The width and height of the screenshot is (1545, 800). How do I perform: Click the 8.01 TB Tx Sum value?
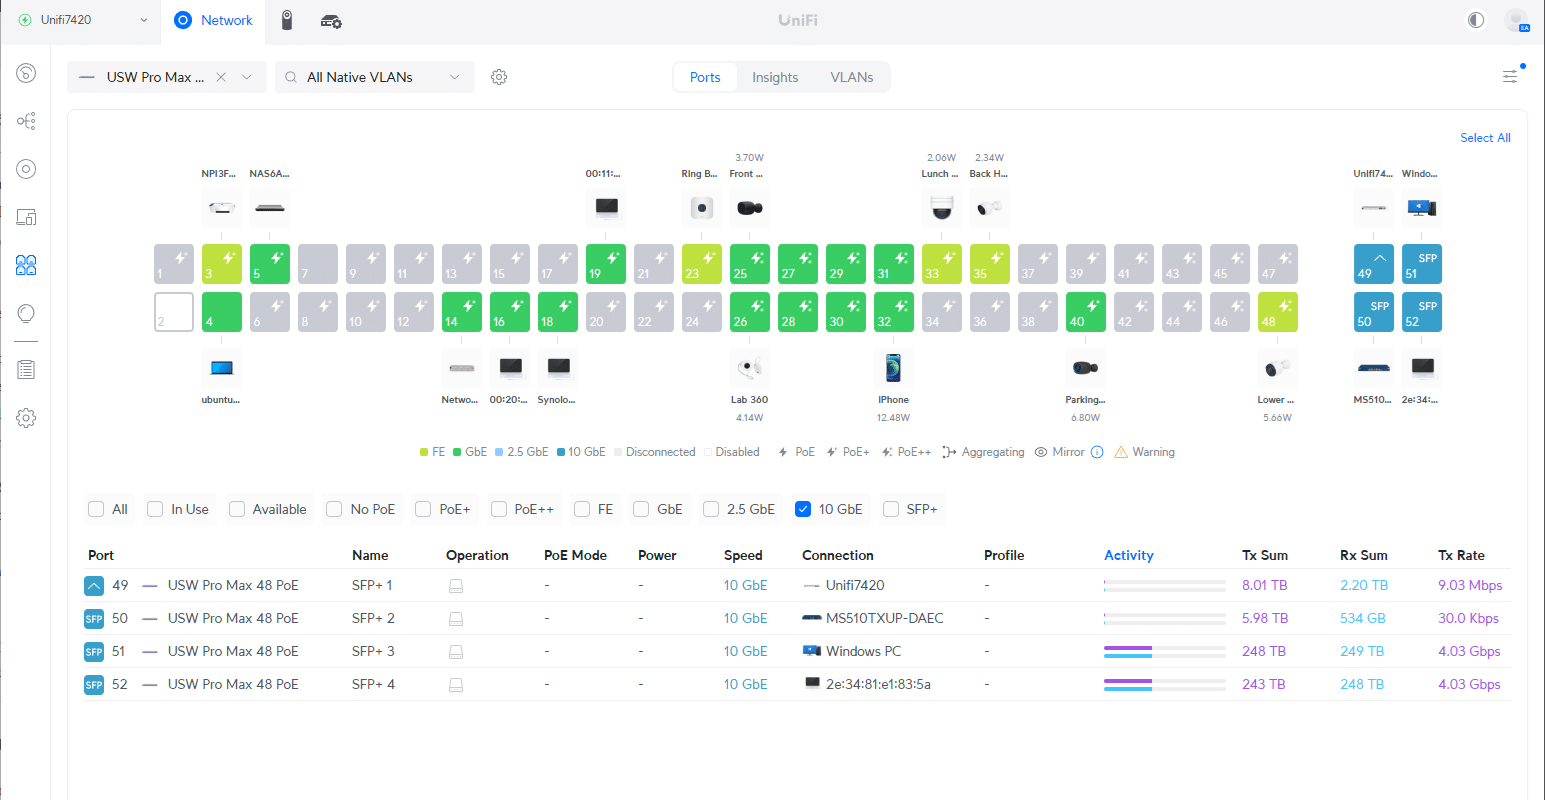coord(1264,585)
